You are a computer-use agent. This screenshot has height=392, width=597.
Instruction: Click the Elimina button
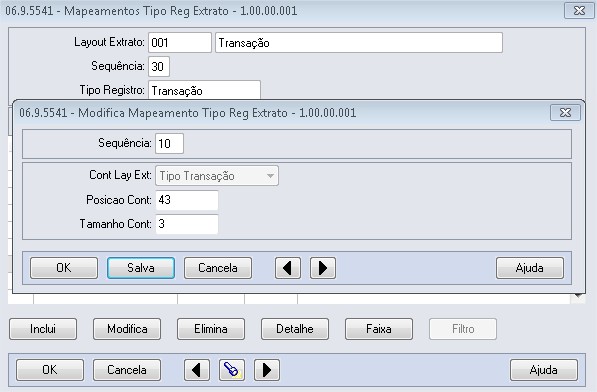coord(211,329)
